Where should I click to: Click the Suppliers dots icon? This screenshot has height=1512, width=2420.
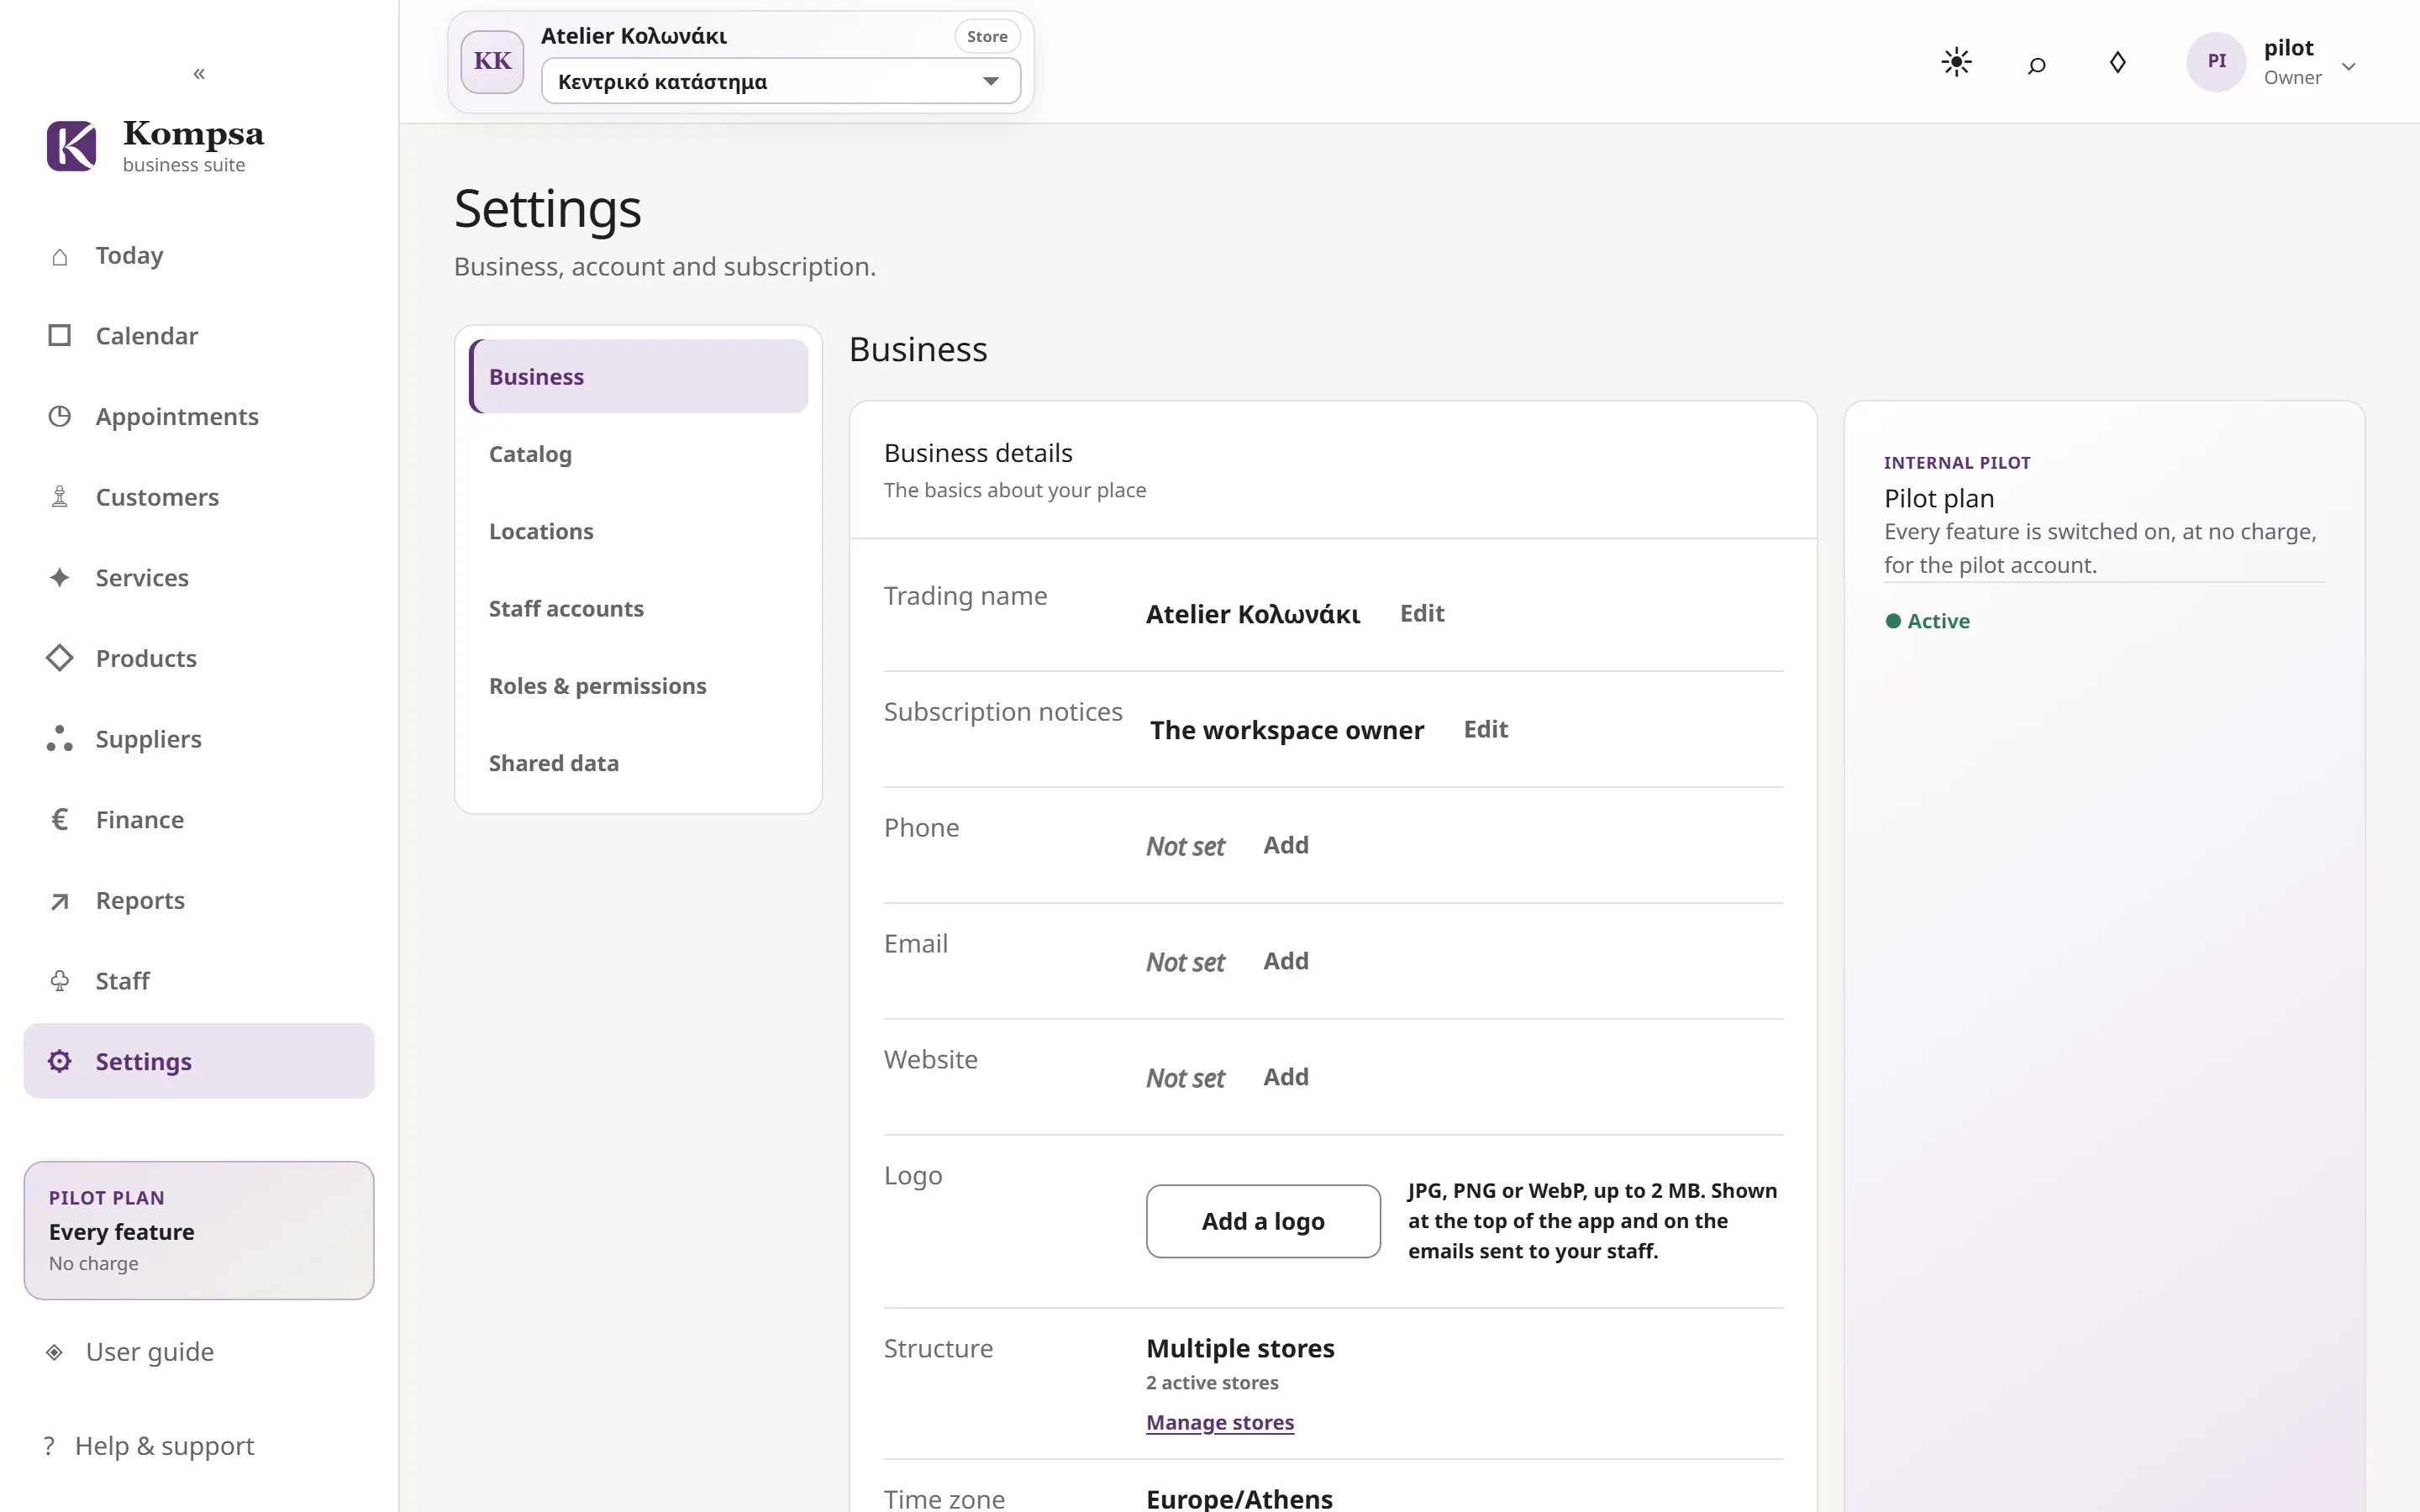coord(60,739)
